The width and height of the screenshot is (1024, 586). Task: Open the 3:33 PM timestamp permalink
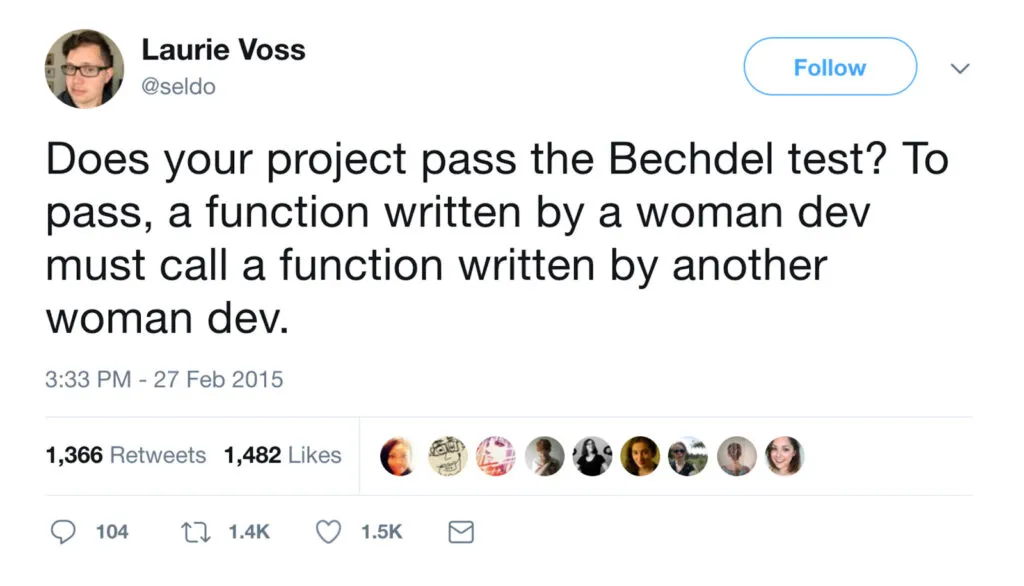[164, 380]
